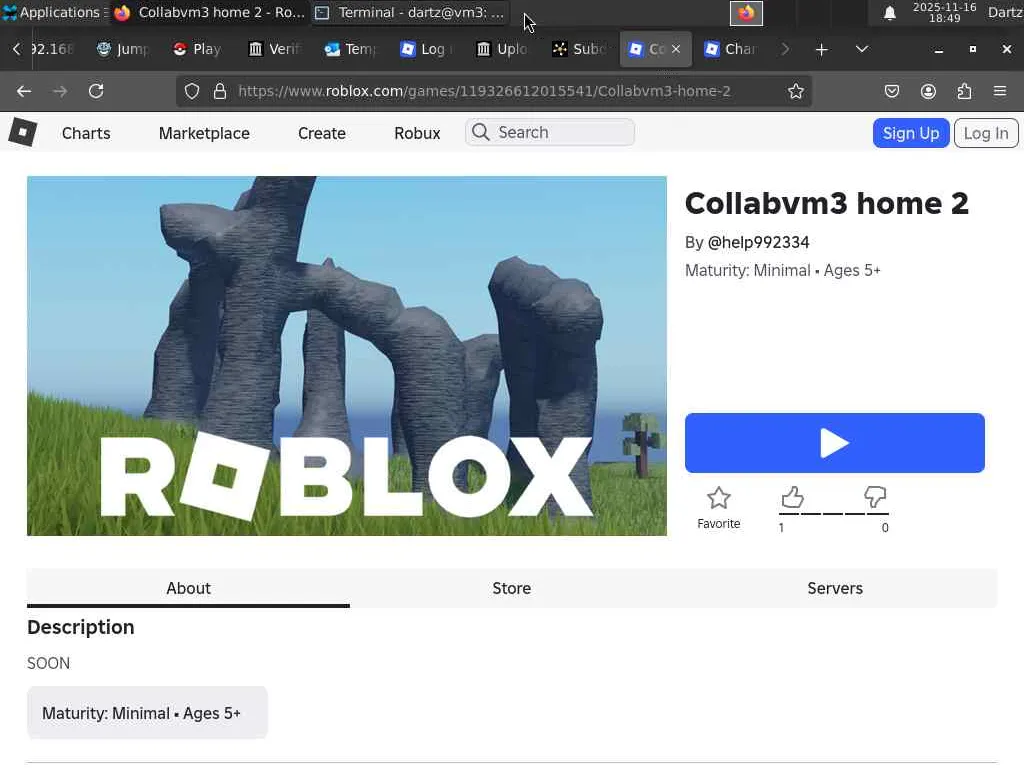Reload the page in browser toolbar
The image size is (1024, 768).
[96, 91]
